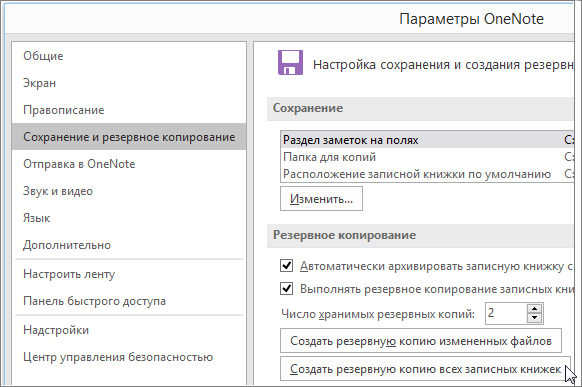Click the Изменить... button
582x387 pixels.
coord(321,199)
